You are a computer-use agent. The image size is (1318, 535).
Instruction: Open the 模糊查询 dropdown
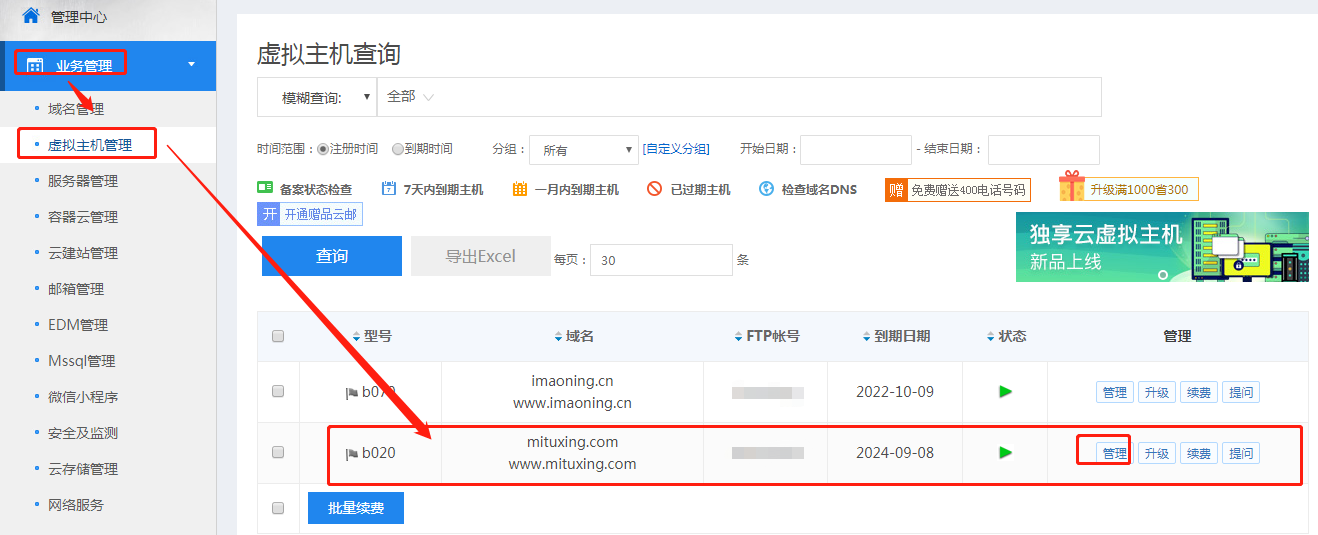(x=317, y=97)
